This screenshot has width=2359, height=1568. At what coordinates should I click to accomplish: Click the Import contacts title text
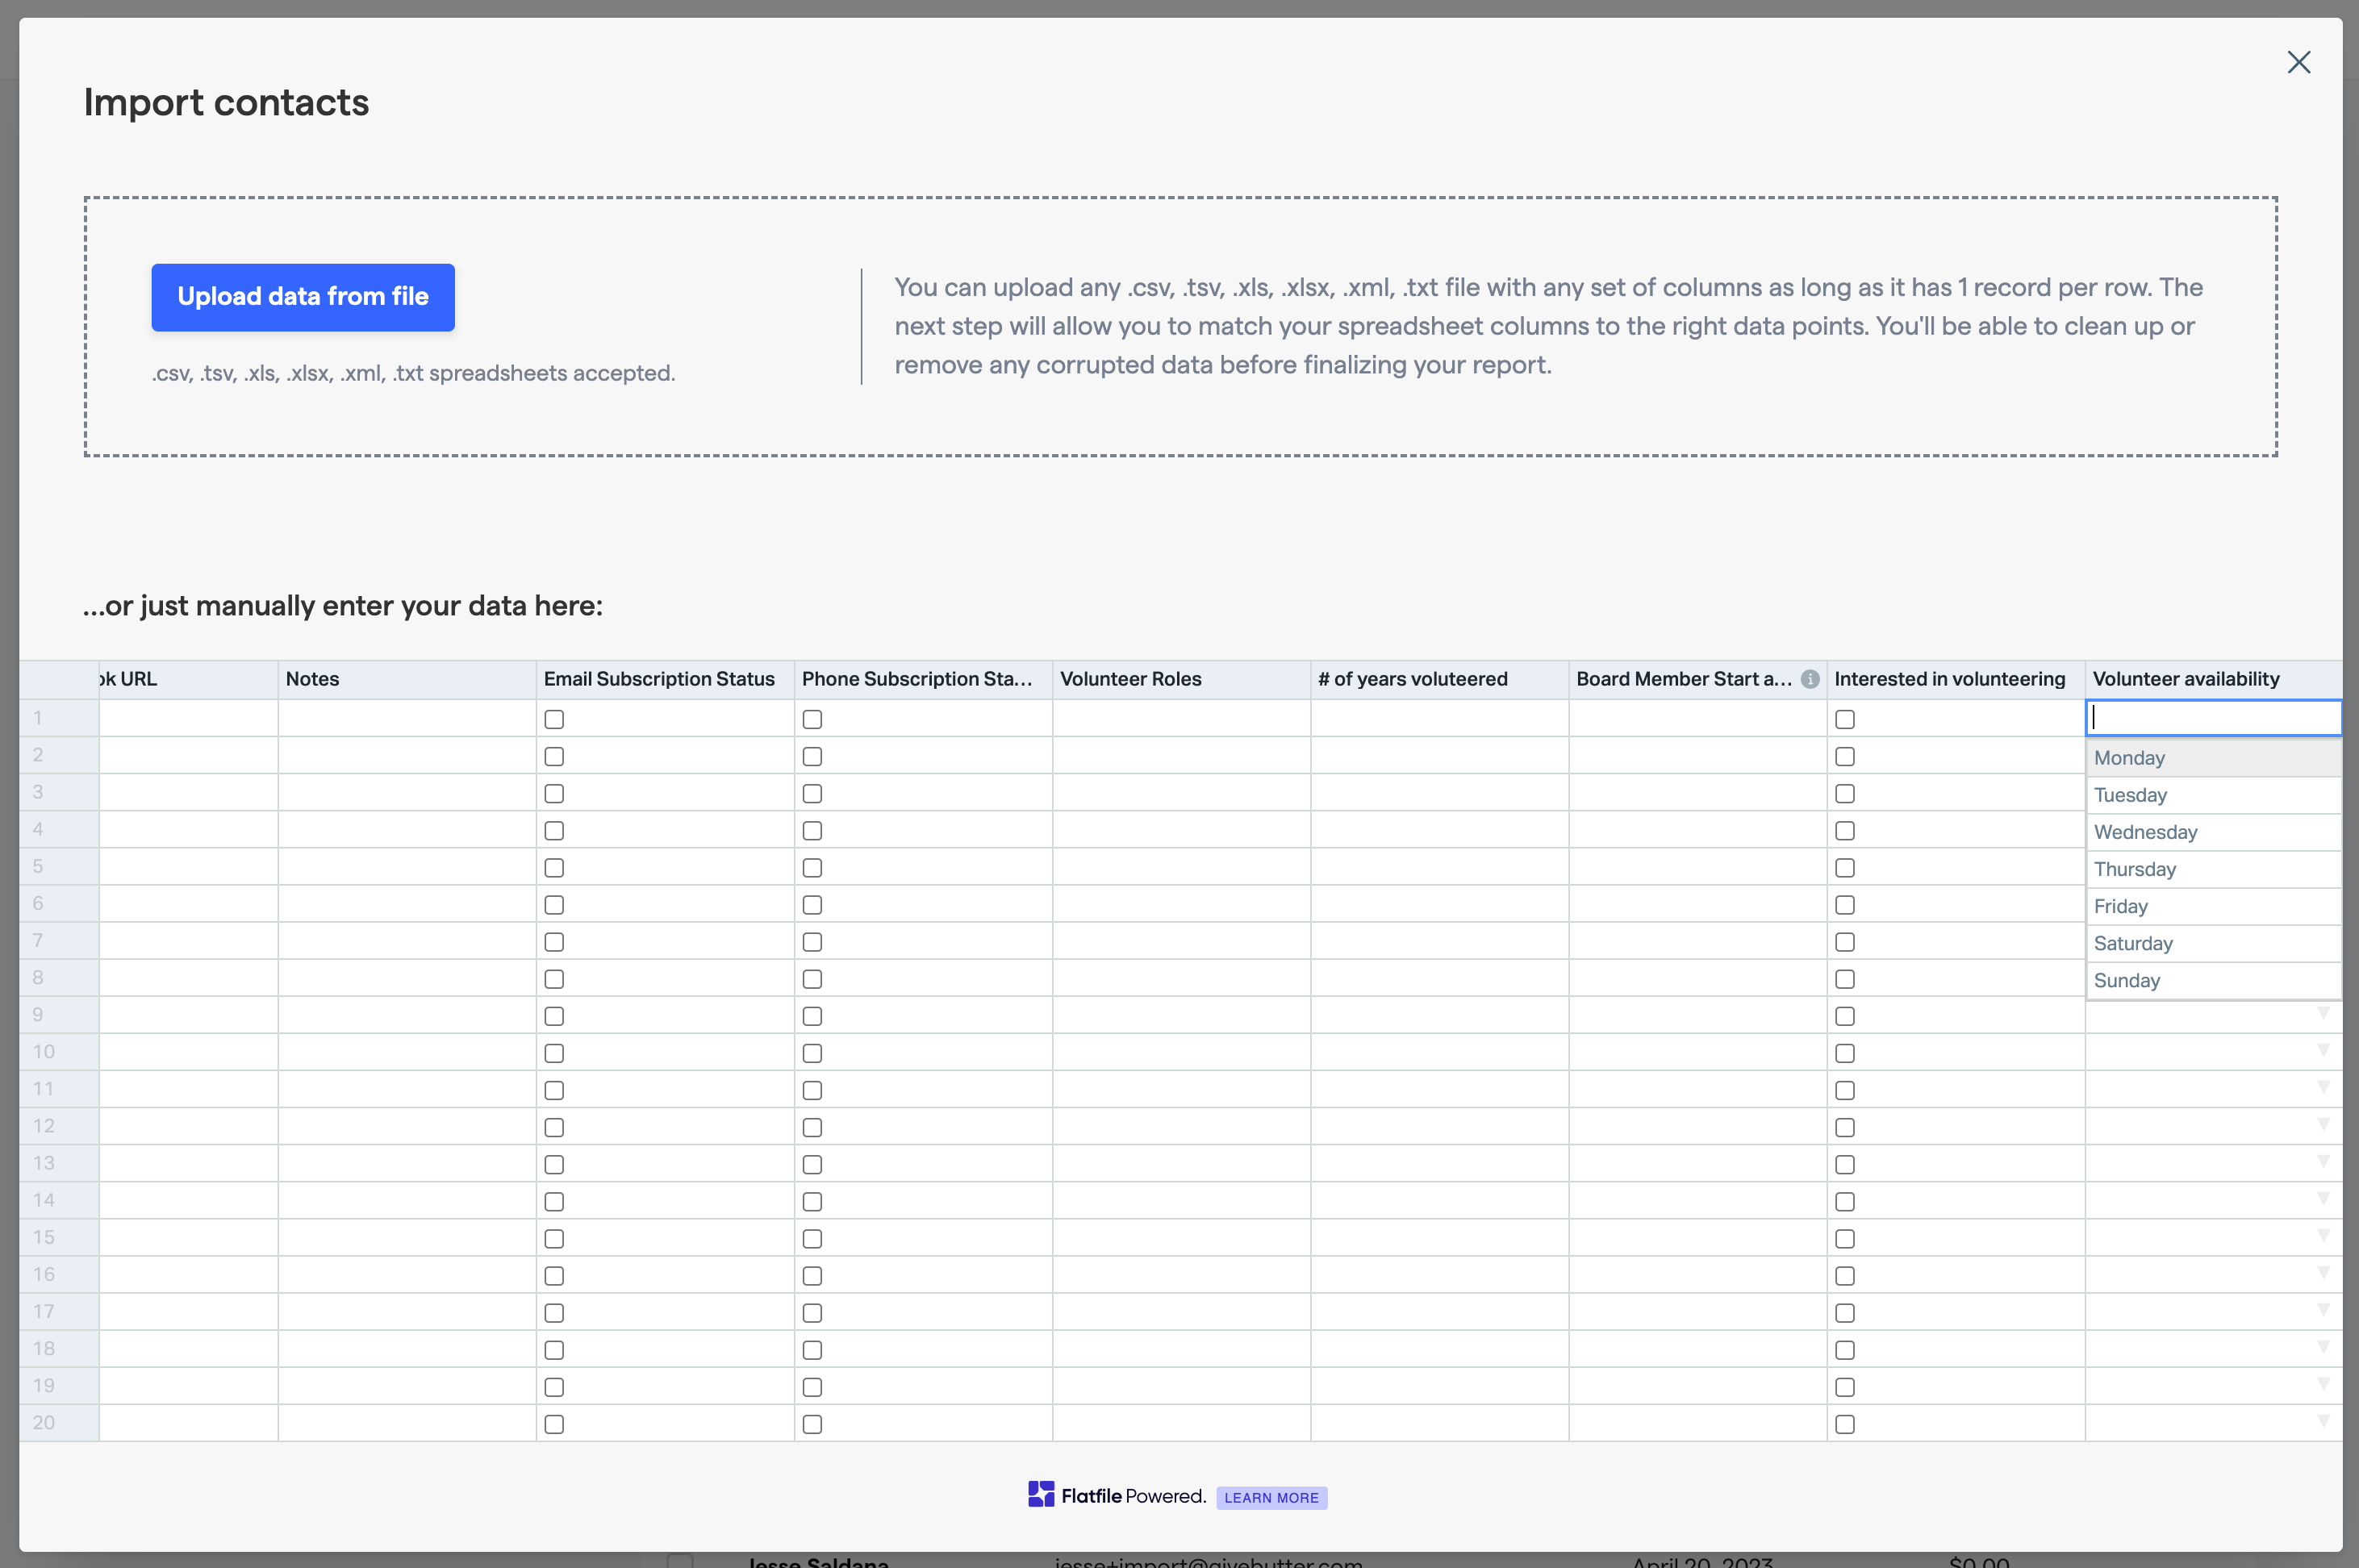[x=226, y=102]
